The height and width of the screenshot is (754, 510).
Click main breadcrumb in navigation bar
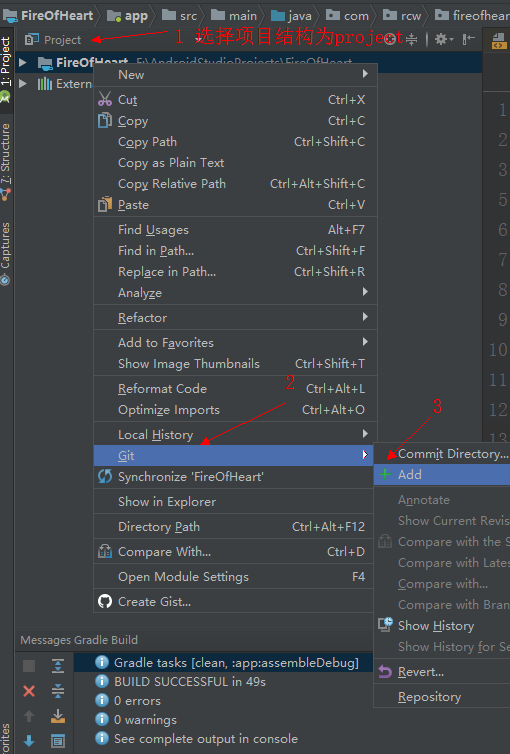pyautogui.click(x=234, y=15)
